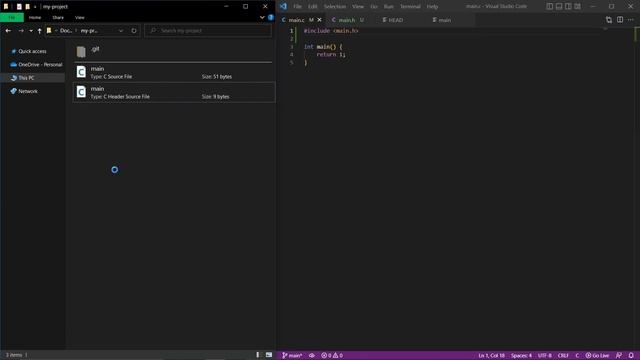The width and height of the screenshot is (640, 360).
Task: Refresh the my-project folder view
Action: pyautogui.click(x=134, y=31)
